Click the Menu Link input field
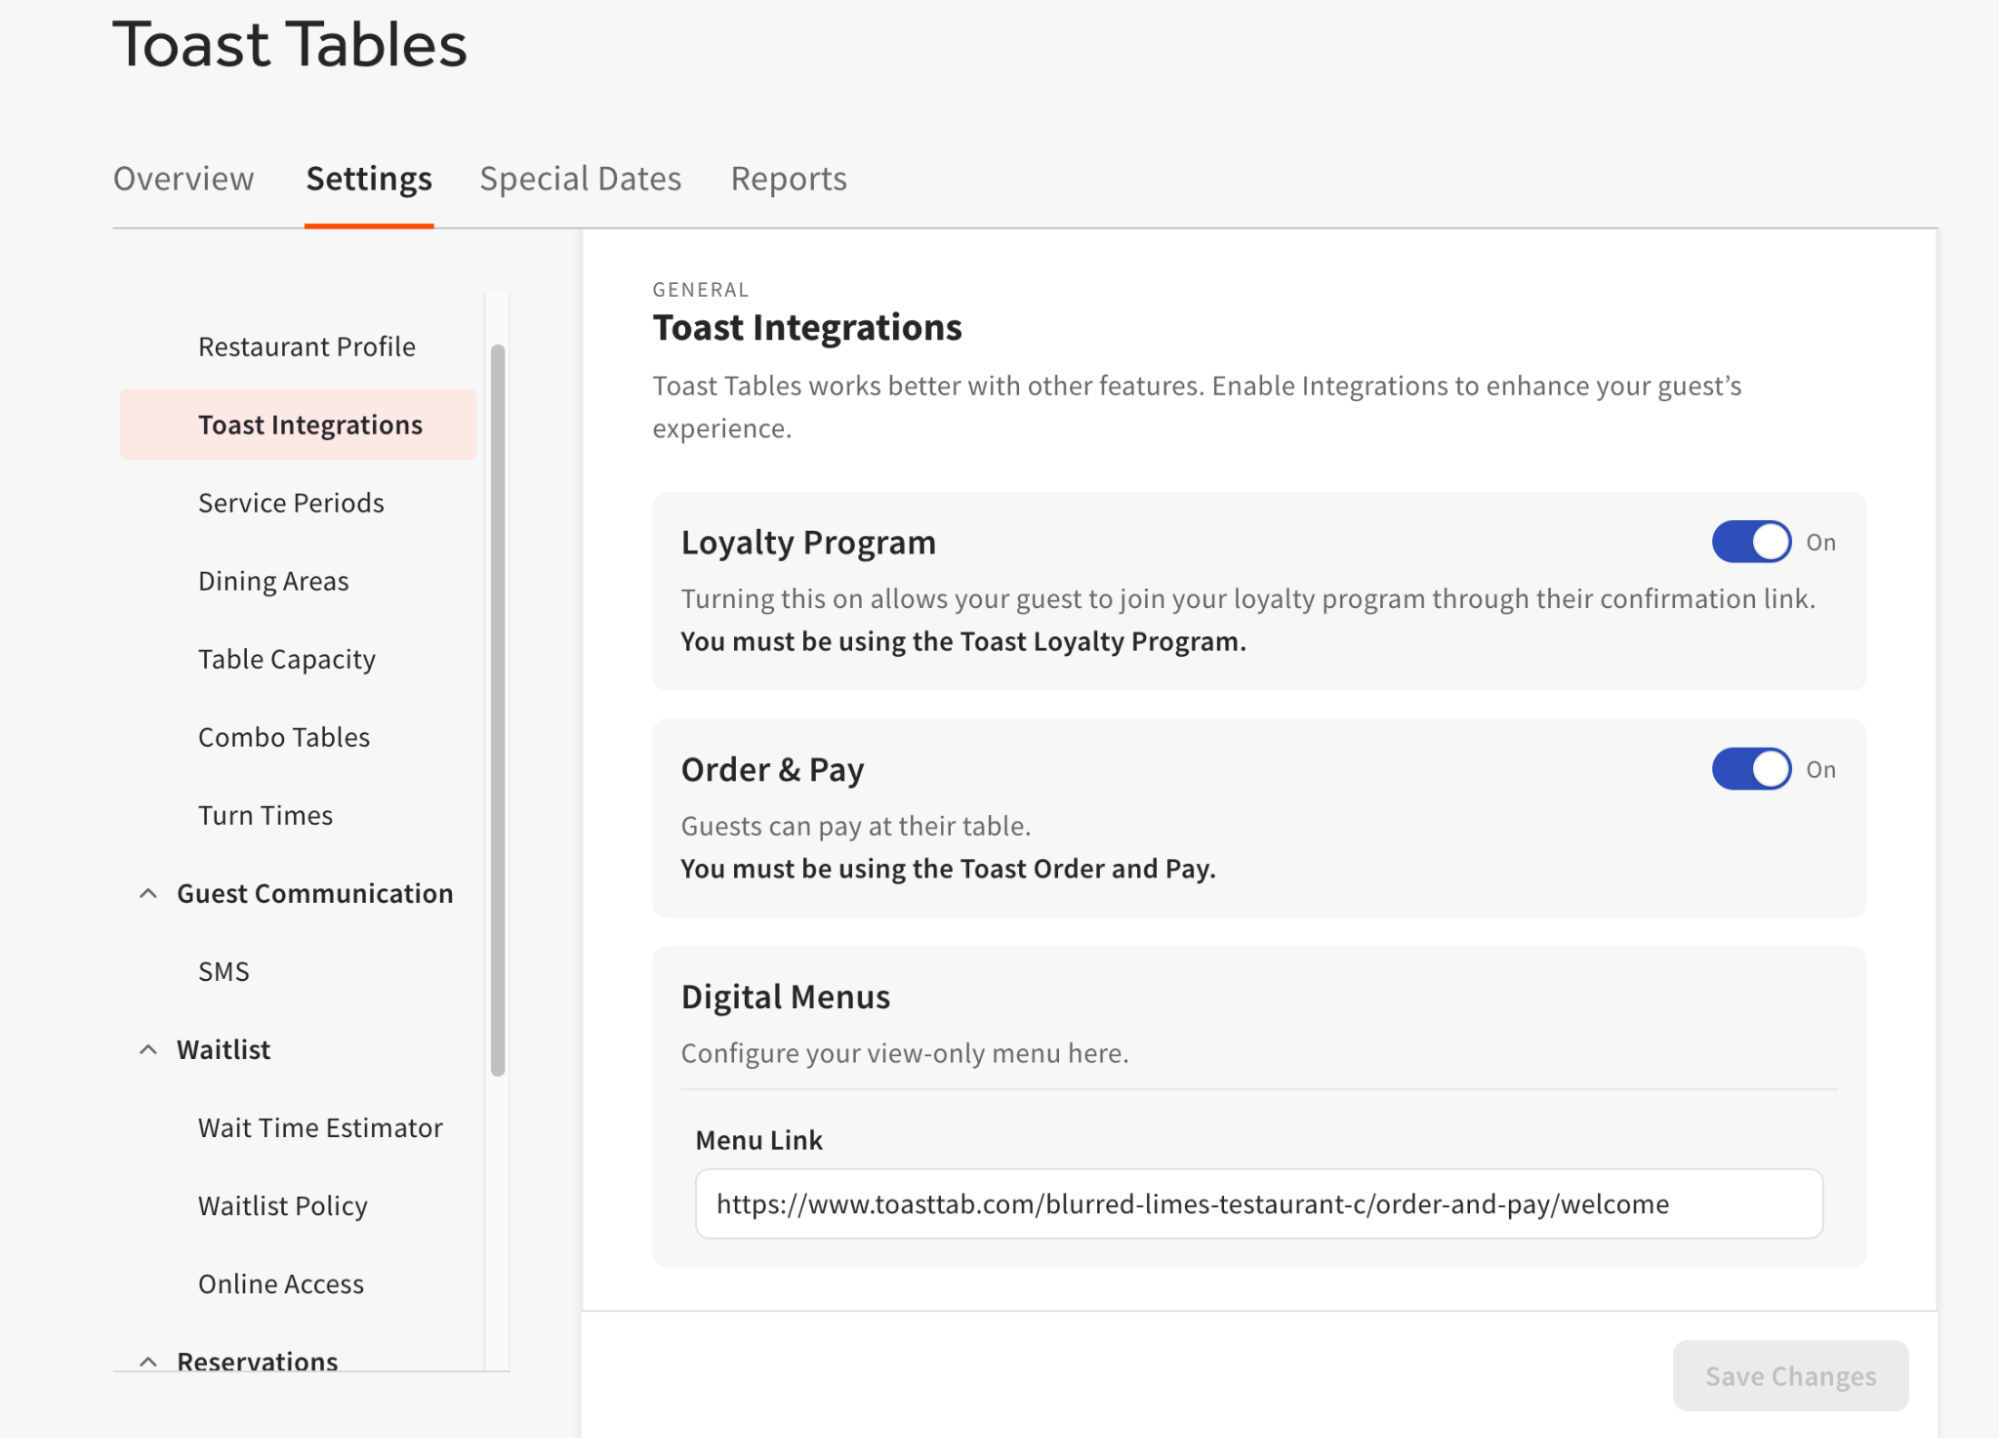The image size is (1999, 1438). coord(1259,1204)
